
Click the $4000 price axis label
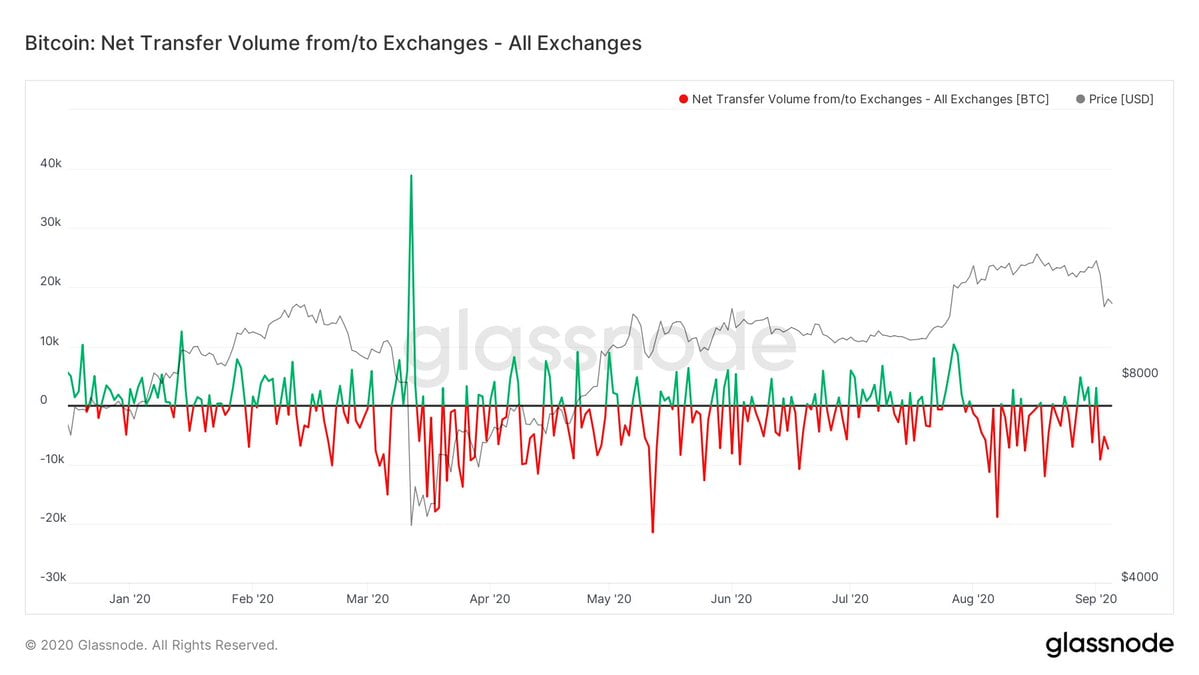[x=1138, y=577]
